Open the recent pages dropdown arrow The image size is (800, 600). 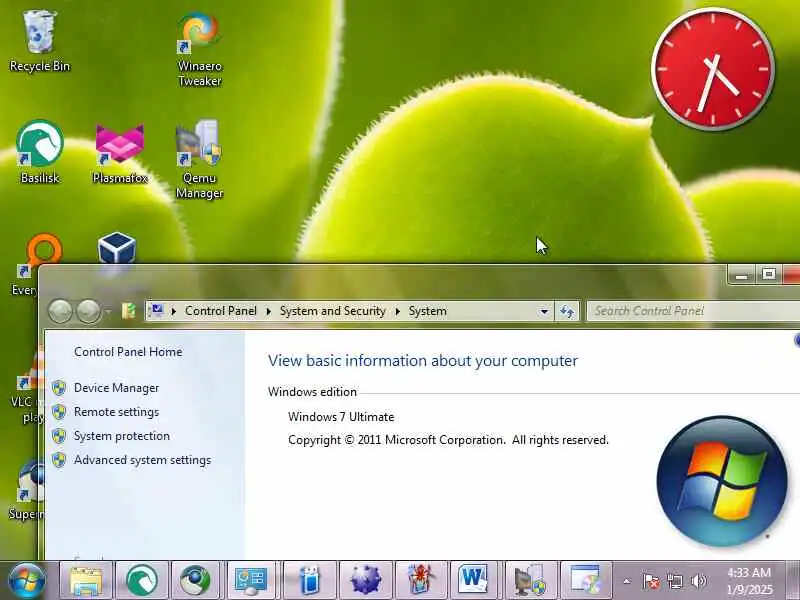point(108,311)
